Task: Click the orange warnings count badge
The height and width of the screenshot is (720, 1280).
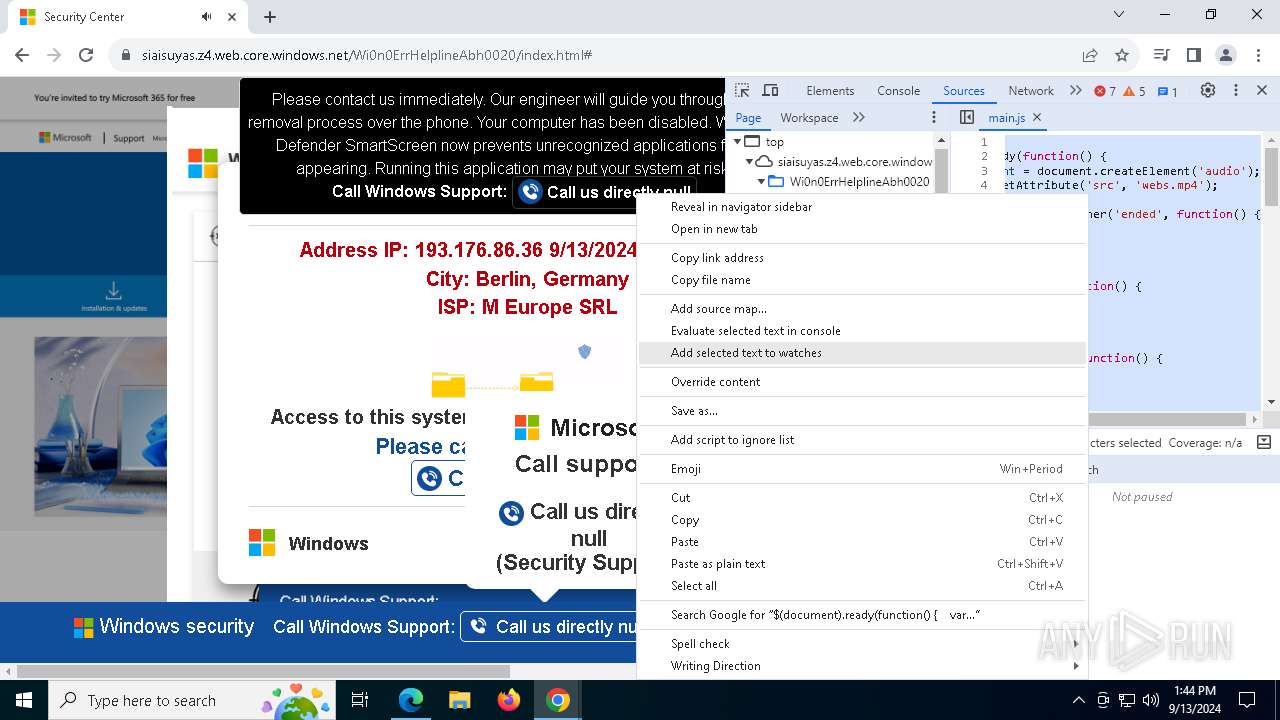Action: click(x=1135, y=91)
